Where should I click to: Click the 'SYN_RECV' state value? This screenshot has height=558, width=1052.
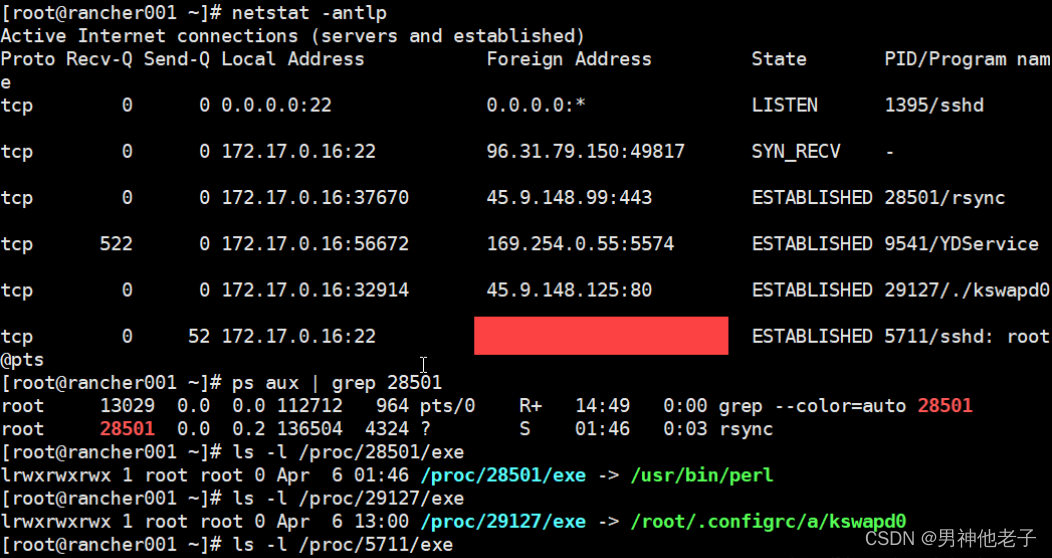coord(796,152)
